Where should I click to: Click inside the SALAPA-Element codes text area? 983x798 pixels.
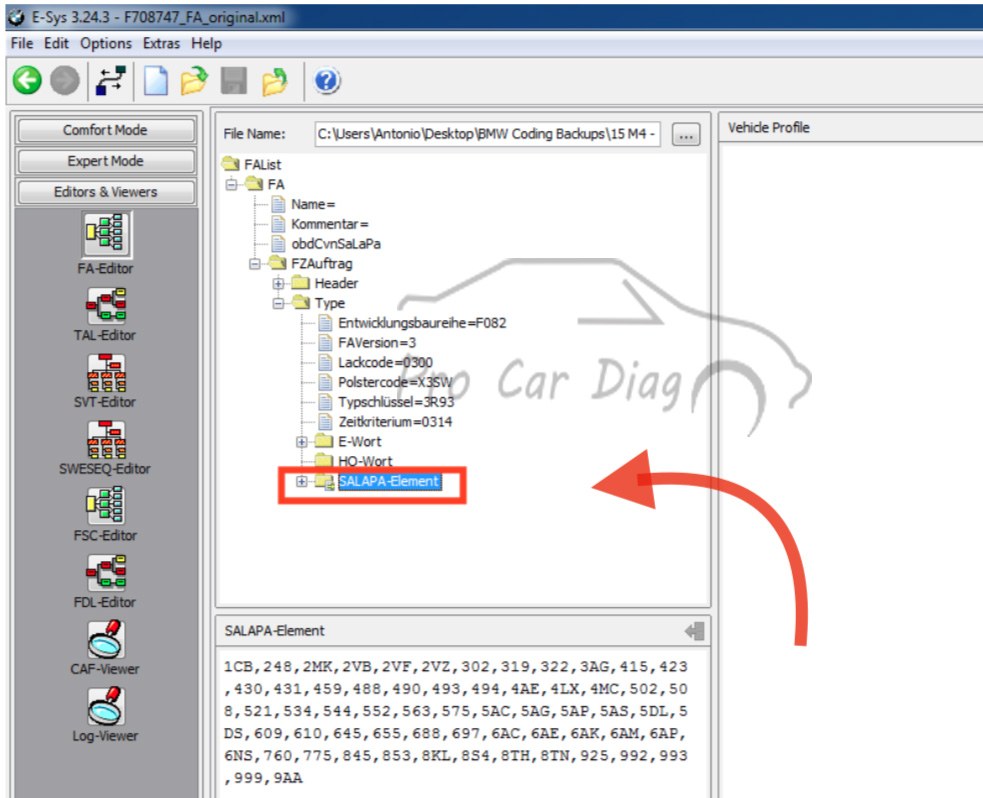tap(463, 722)
